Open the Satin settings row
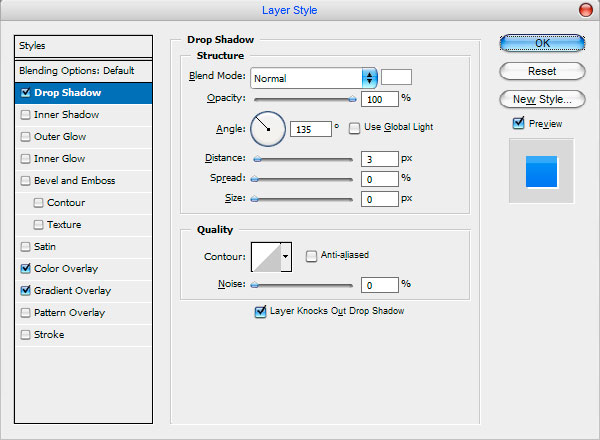The image size is (600, 440). click(x=83, y=247)
